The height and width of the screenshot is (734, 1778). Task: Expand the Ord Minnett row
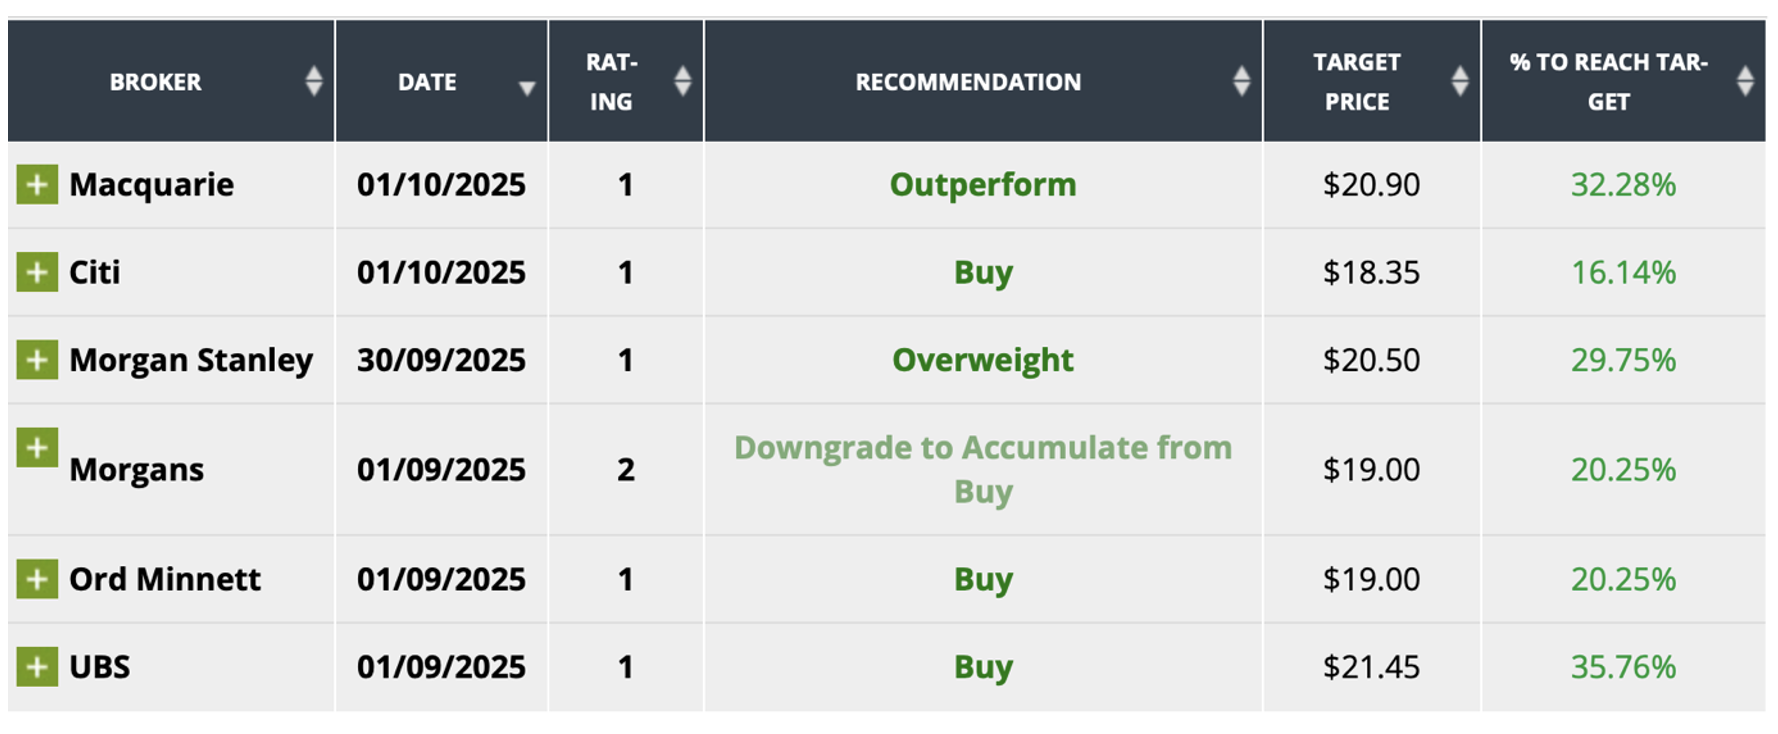point(37,579)
